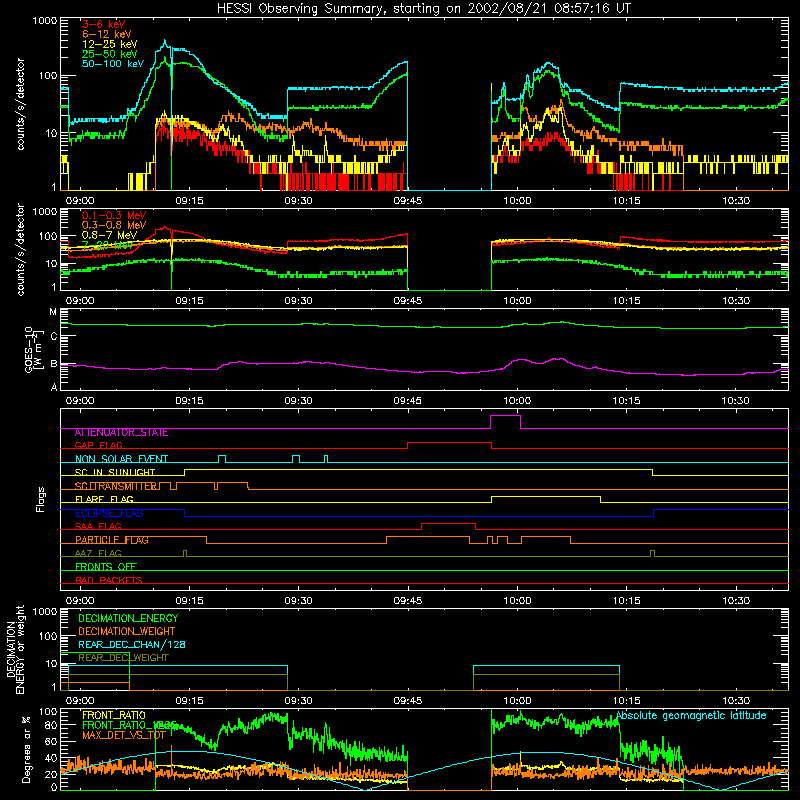800x800 pixels.
Task: Select the SC_TRANSMITTER flag label
Action: point(115,486)
